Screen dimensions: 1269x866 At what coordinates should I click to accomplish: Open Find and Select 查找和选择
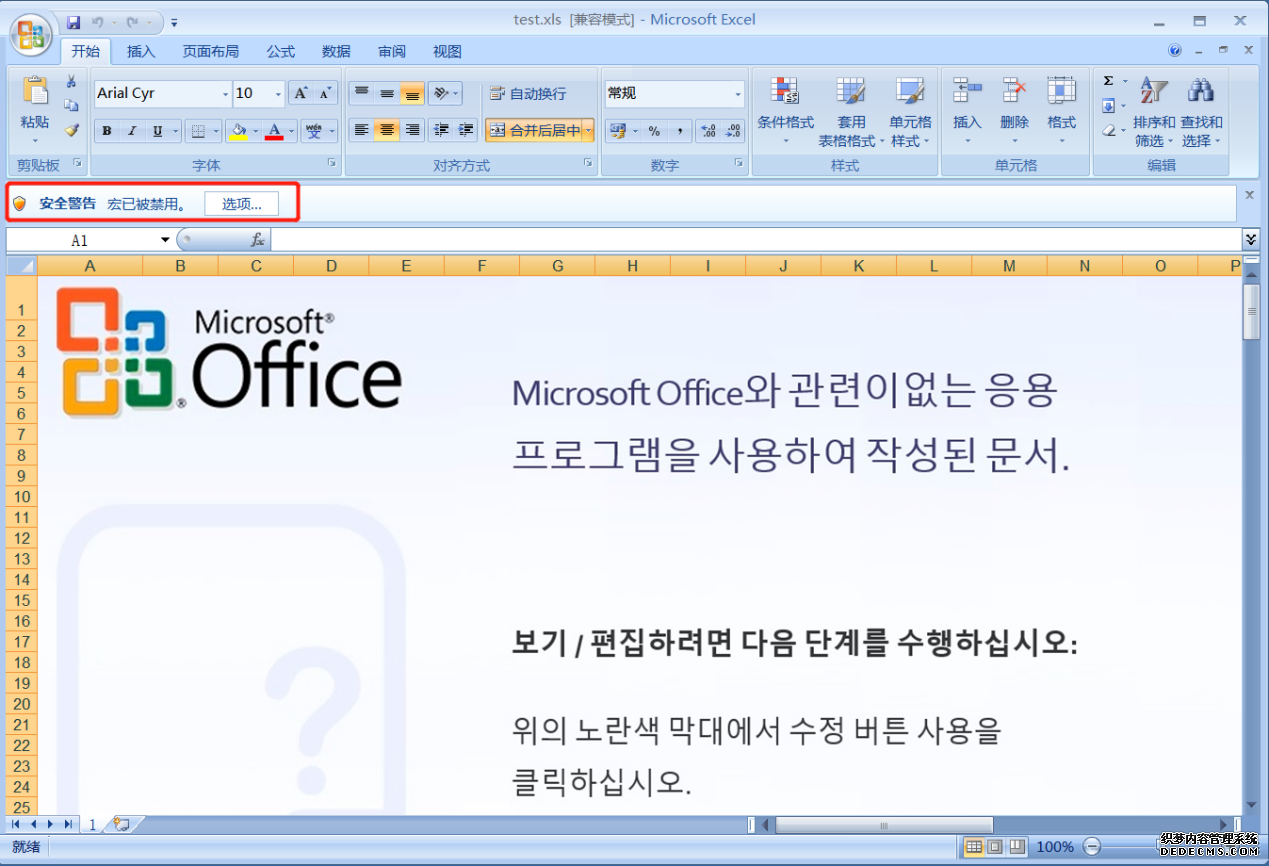pos(1201,110)
